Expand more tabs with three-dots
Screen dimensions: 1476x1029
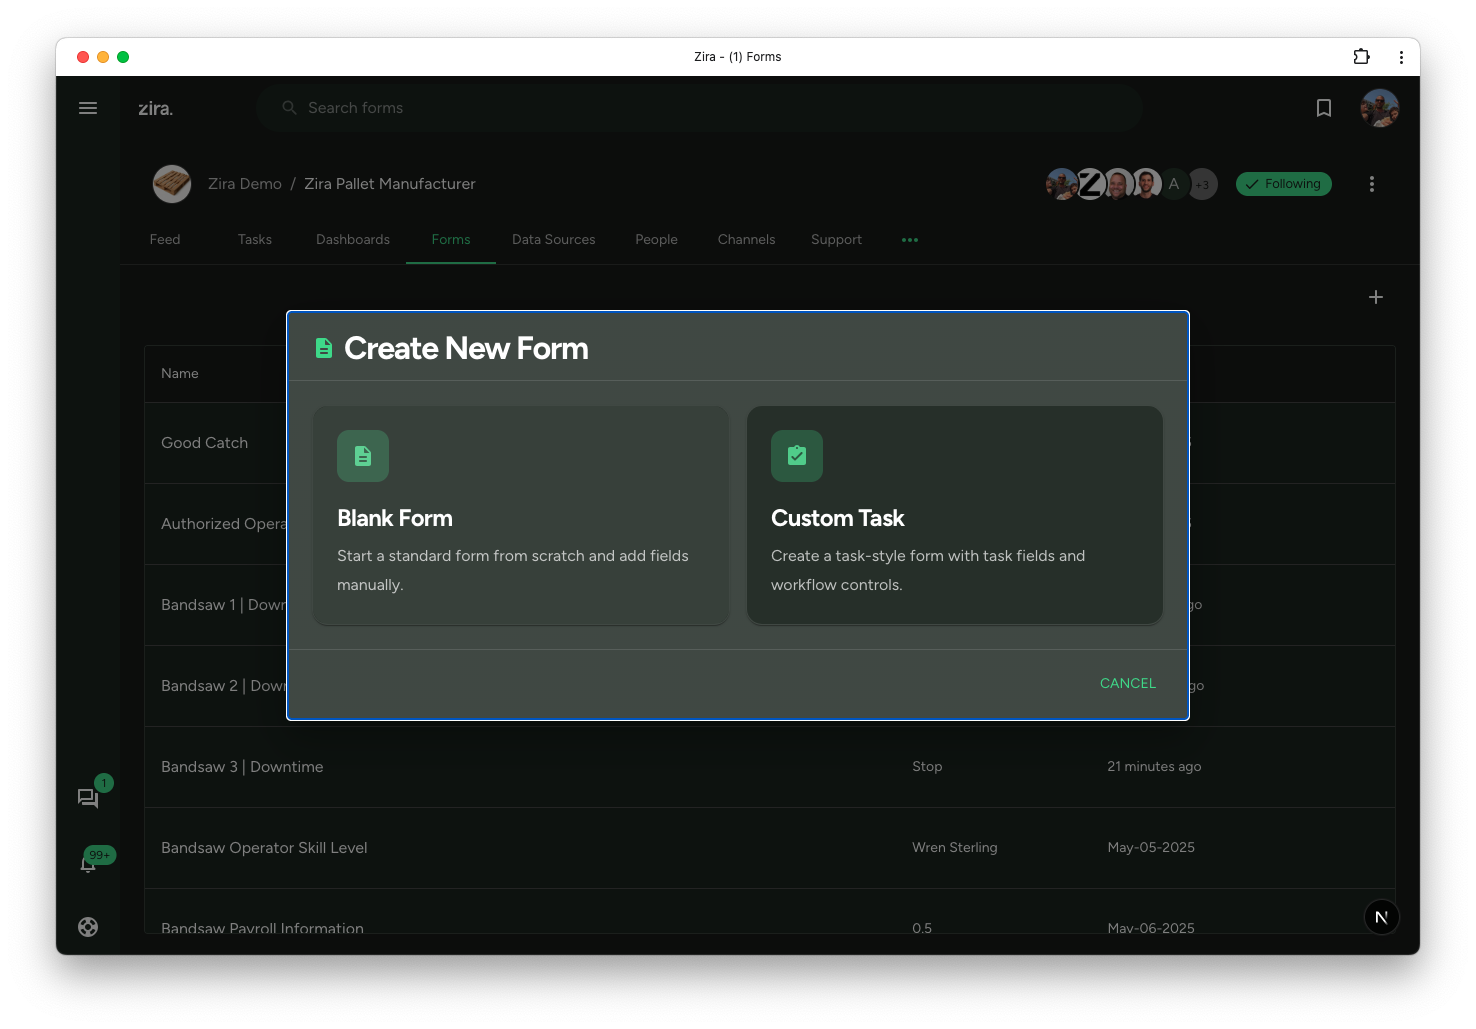click(x=909, y=240)
